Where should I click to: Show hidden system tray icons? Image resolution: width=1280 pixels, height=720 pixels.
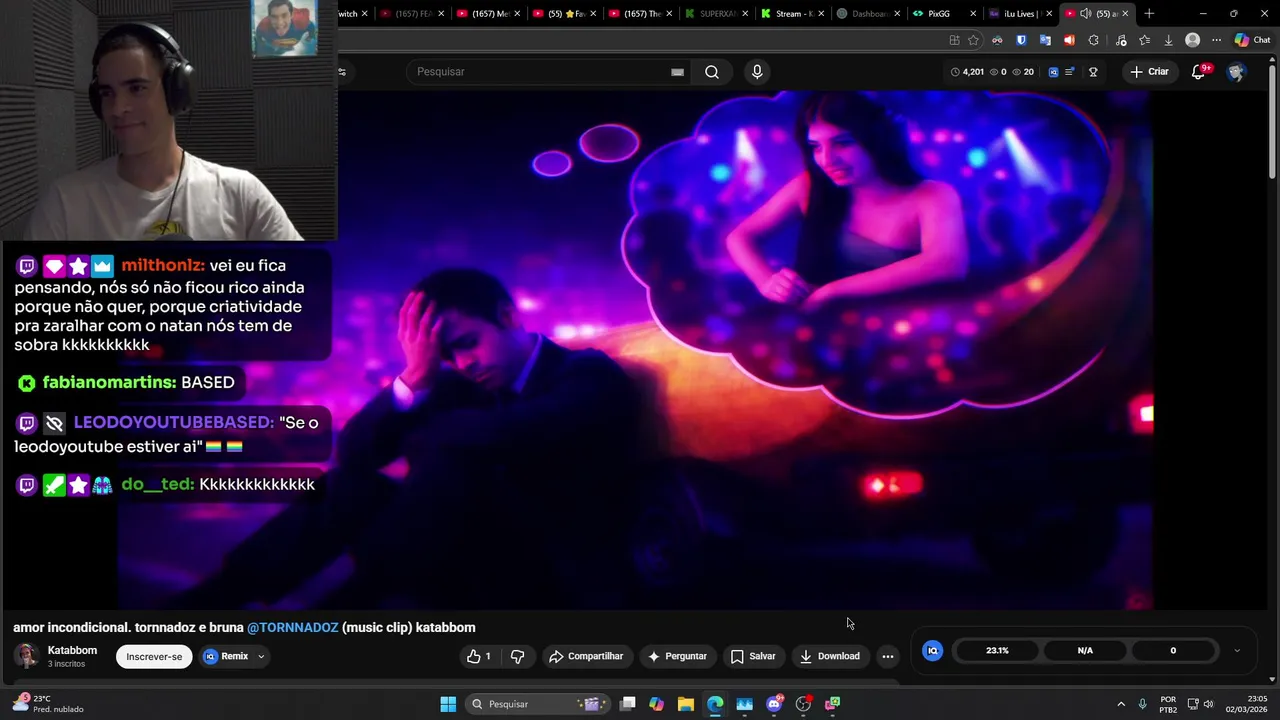click(x=1121, y=704)
